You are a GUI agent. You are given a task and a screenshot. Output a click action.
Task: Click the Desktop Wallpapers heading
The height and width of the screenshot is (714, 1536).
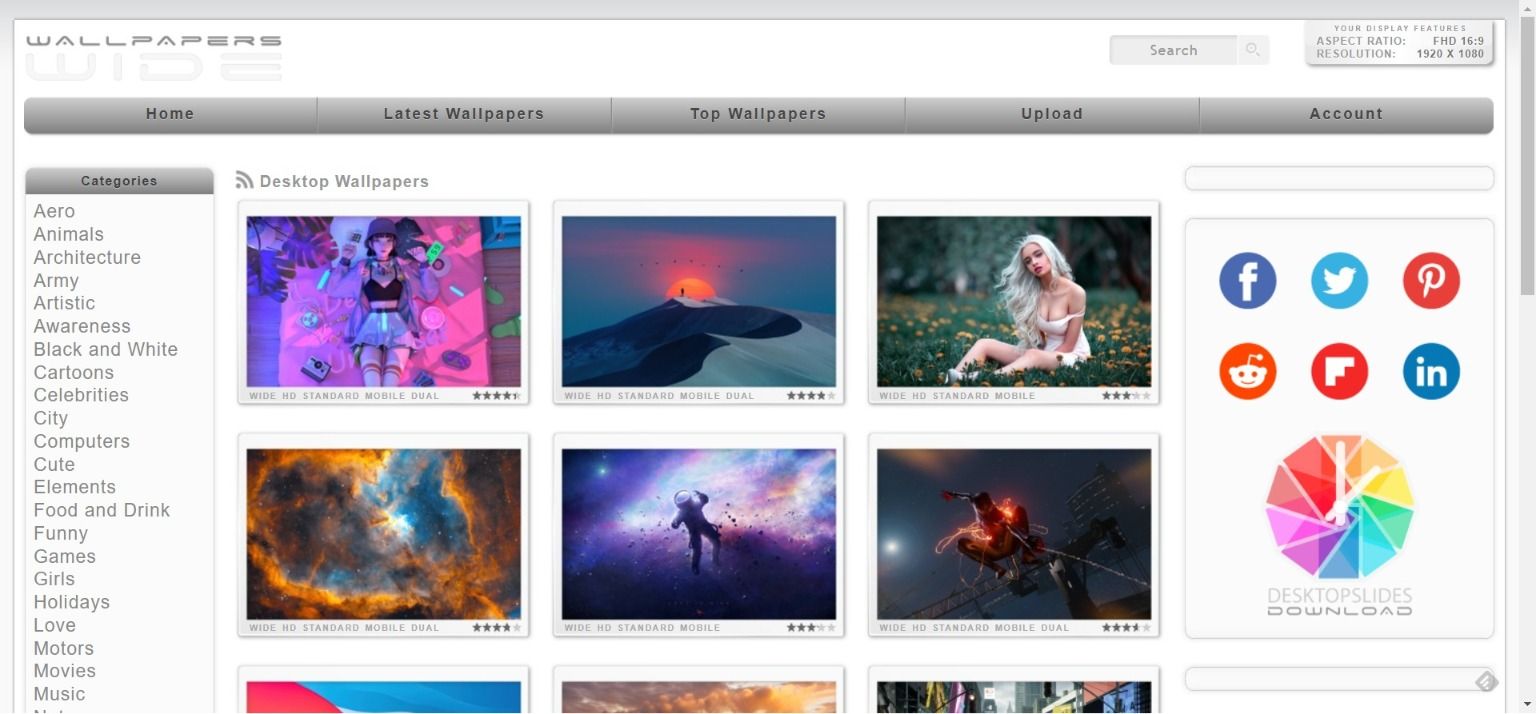coord(344,181)
